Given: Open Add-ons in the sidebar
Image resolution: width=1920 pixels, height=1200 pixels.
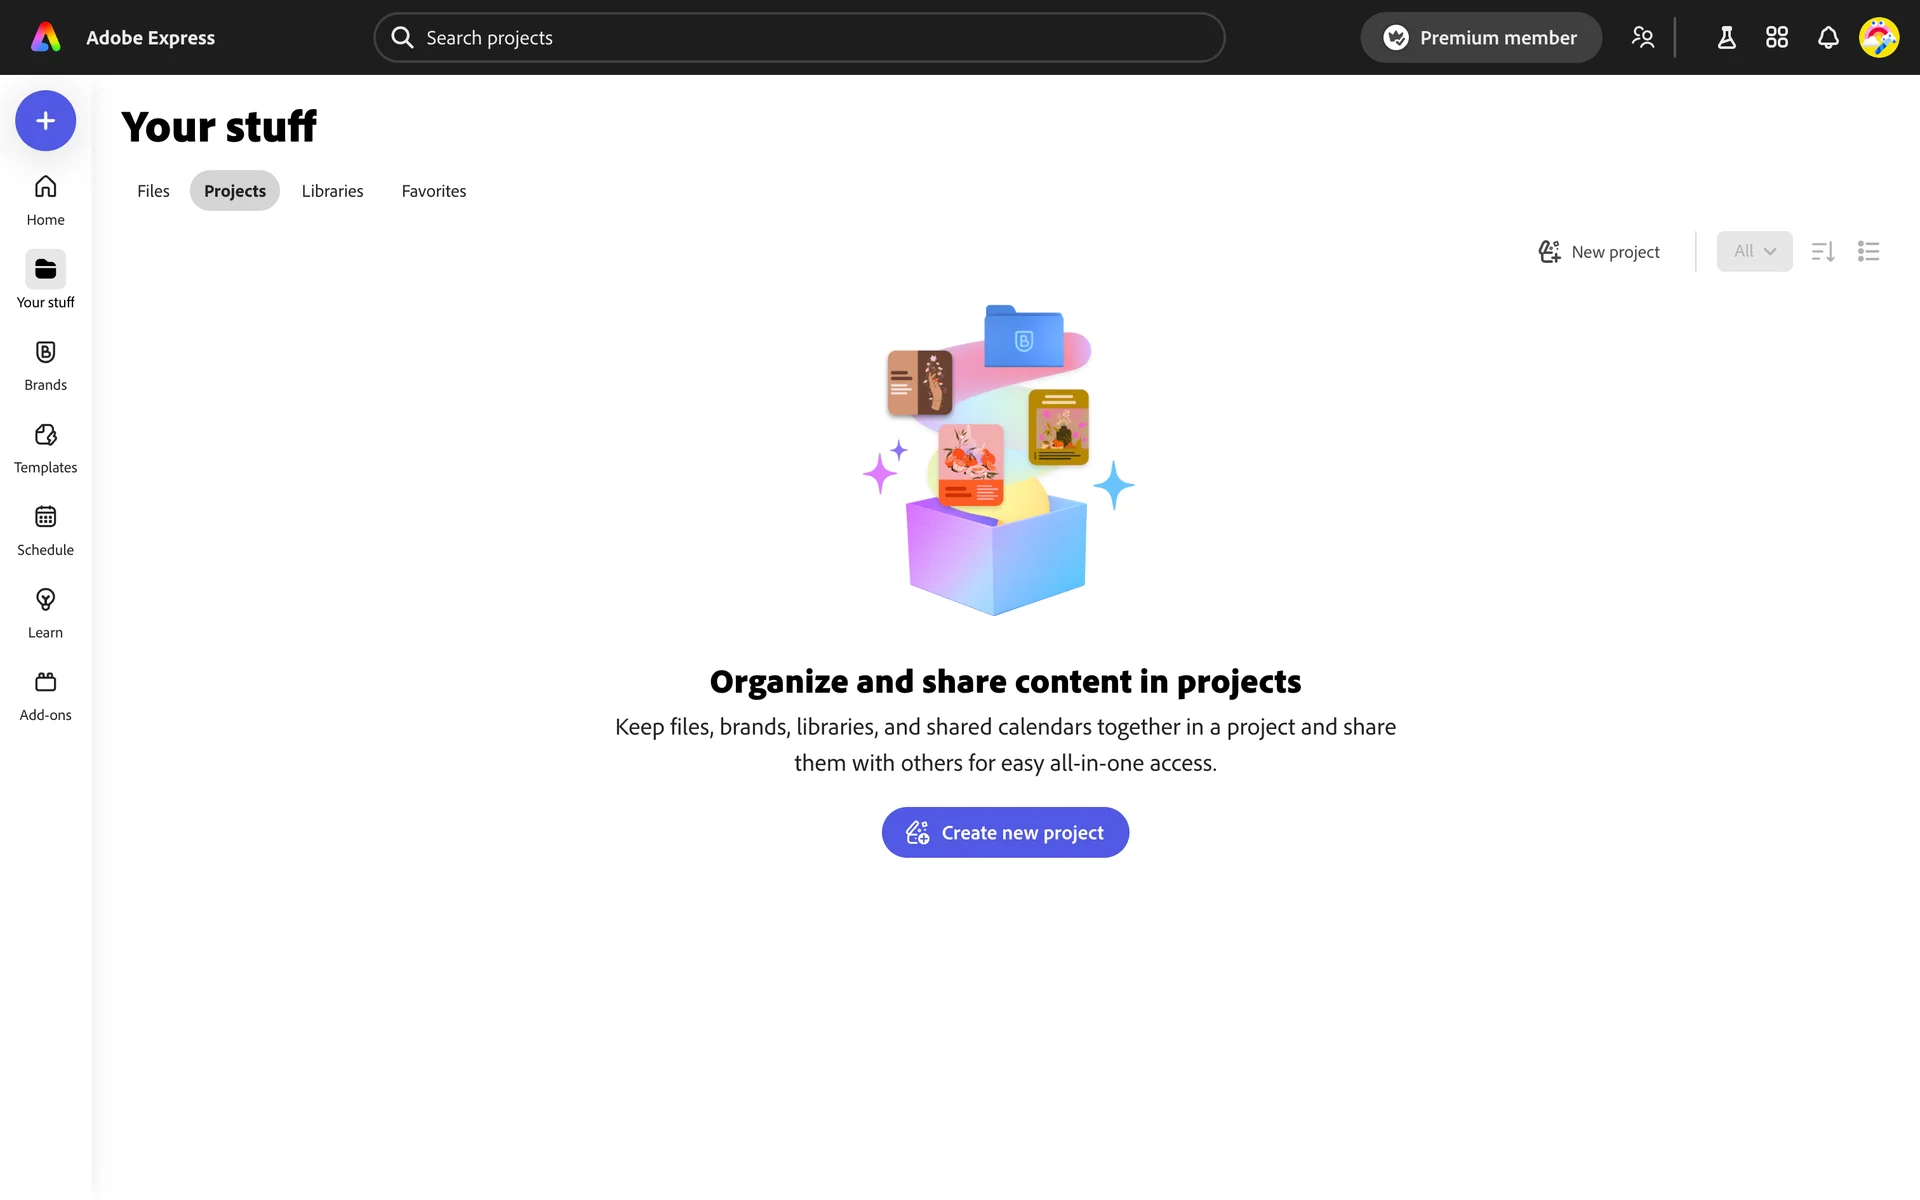Looking at the screenshot, I should pyautogui.click(x=45, y=695).
